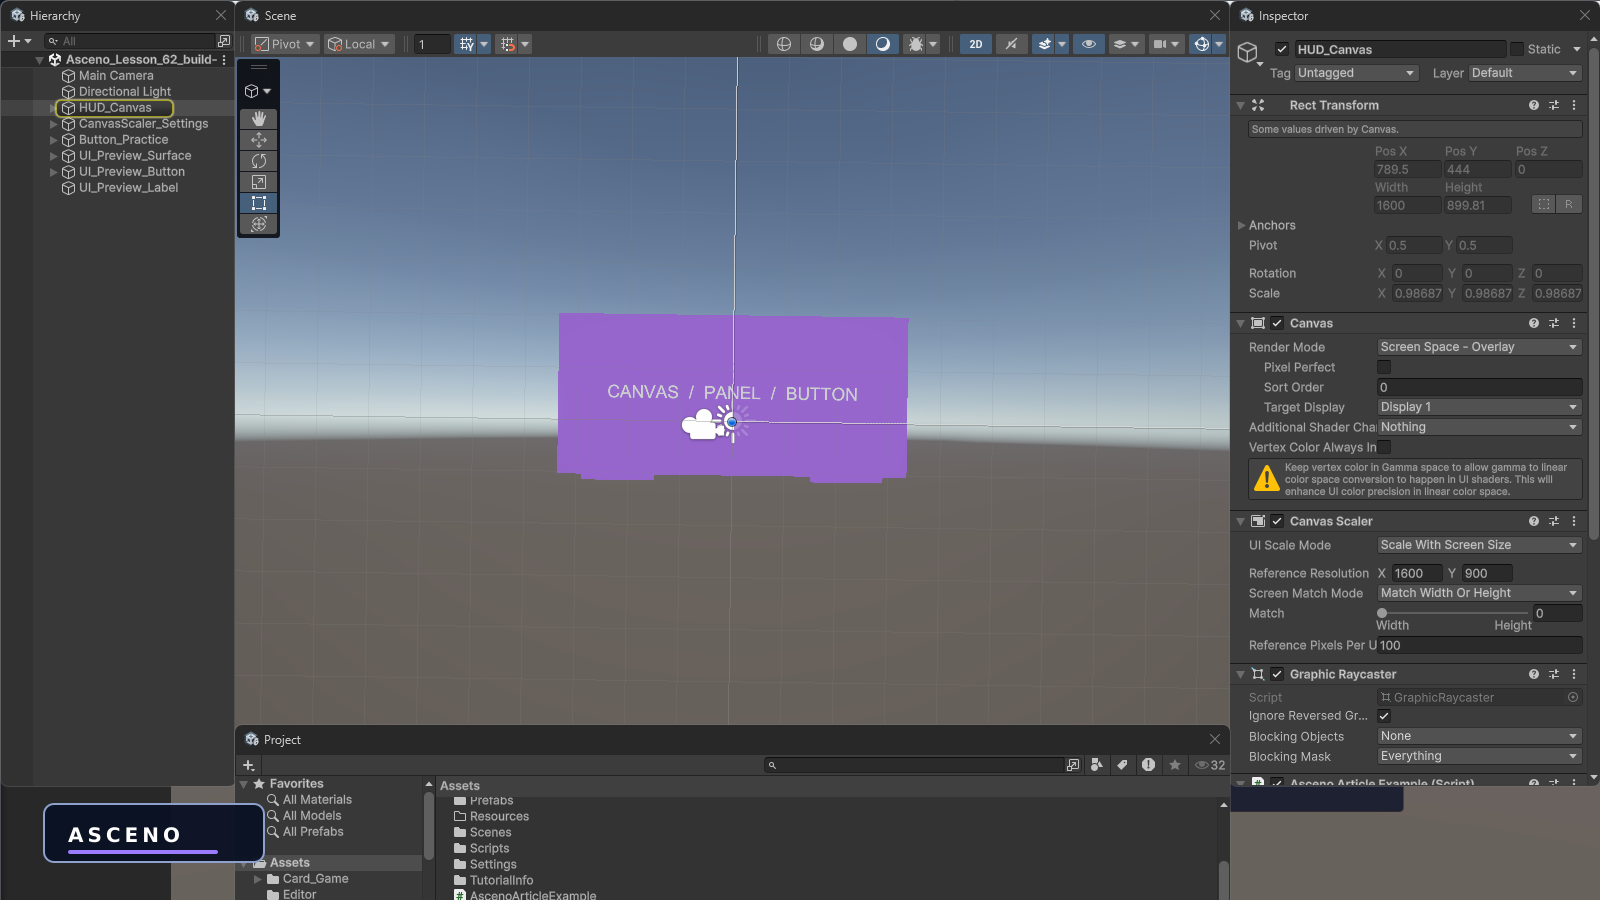Enable the Static checkbox
1600x900 pixels.
coord(1517,49)
